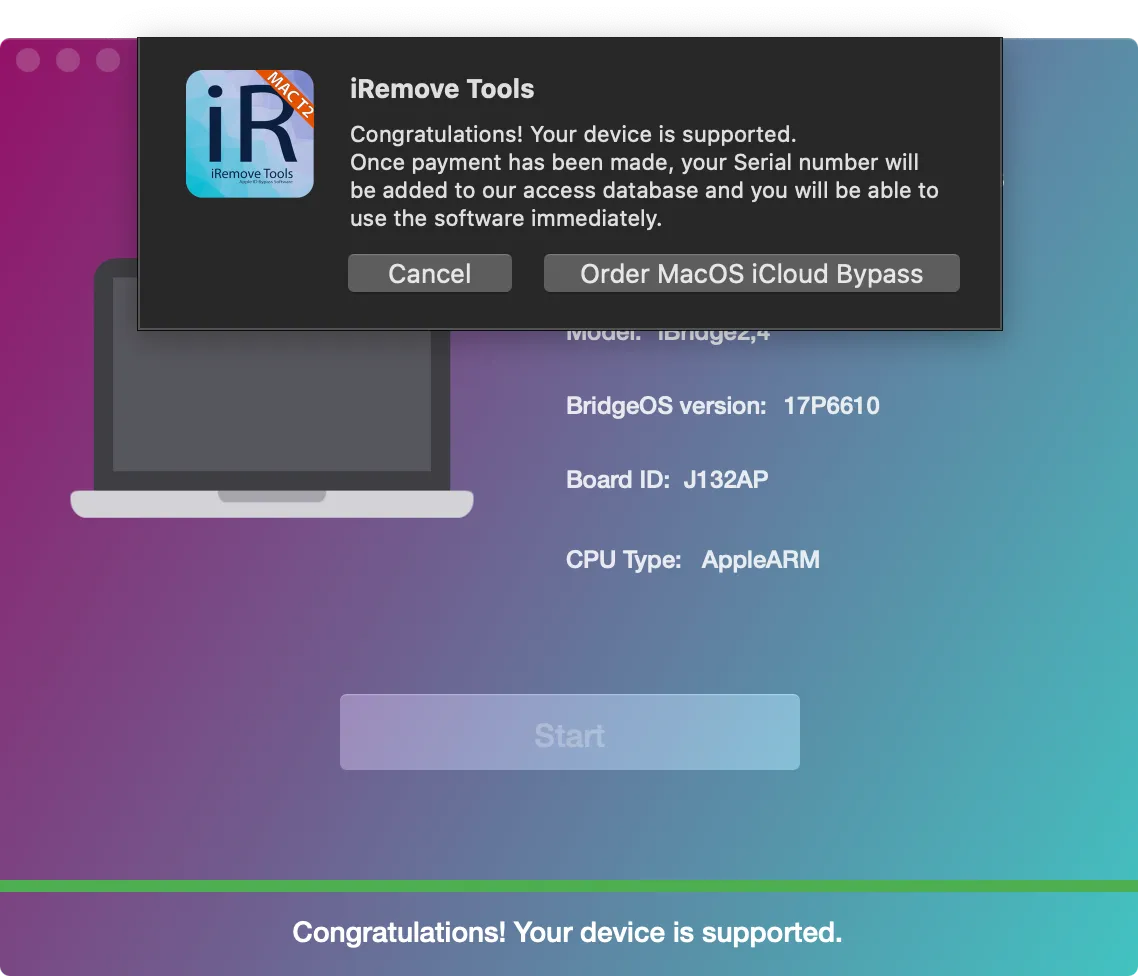
Task: Click the BridgeOS version label
Action: pos(666,406)
